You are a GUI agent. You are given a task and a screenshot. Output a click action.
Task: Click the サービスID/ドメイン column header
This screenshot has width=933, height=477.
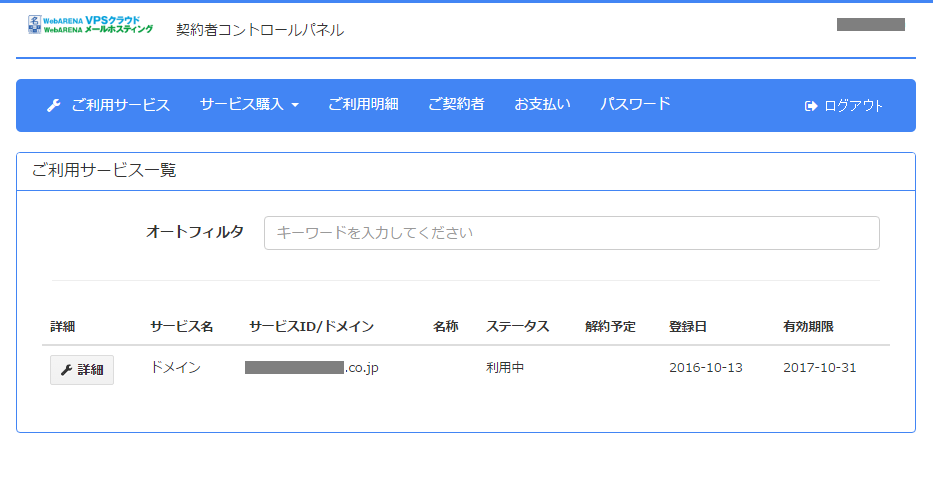(x=311, y=327)
